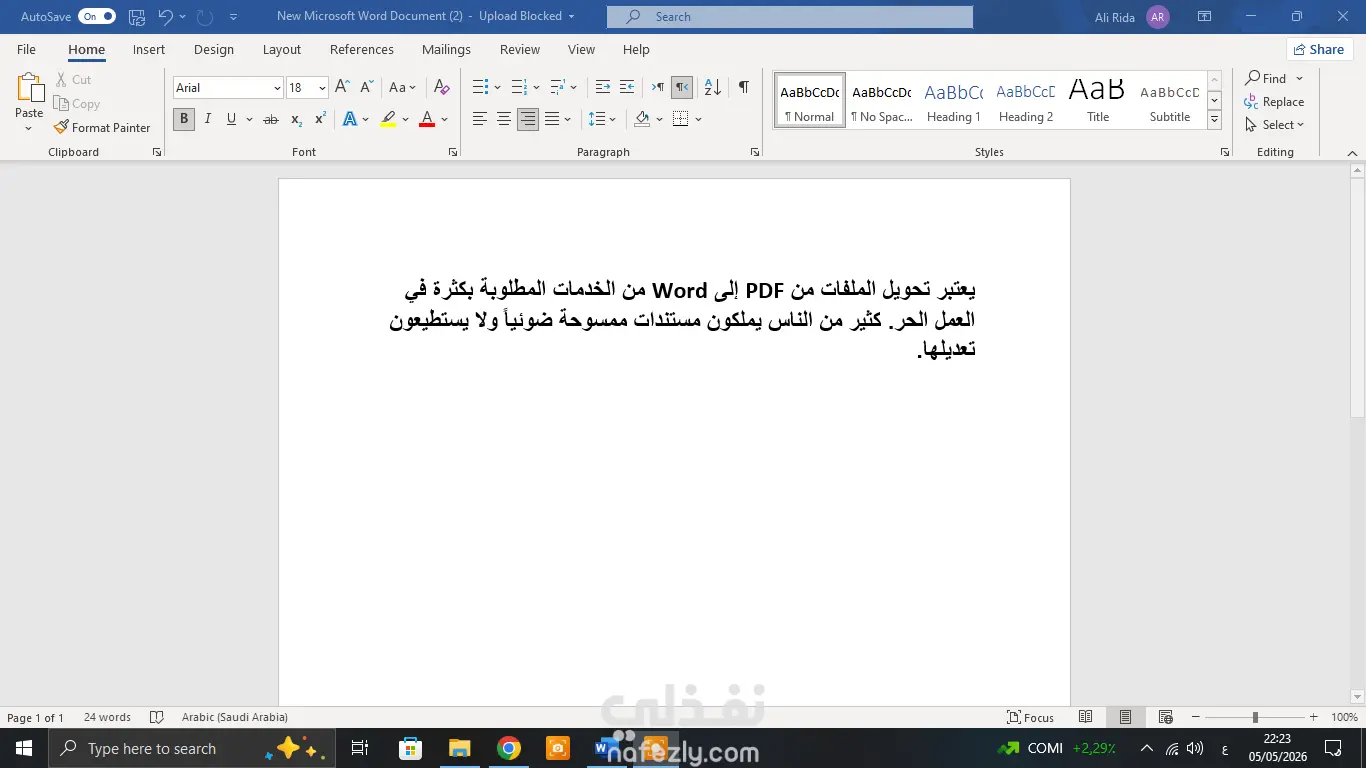Open the Mailings tab
Viewport: 1366px width, 768px height.
(446, 49)
